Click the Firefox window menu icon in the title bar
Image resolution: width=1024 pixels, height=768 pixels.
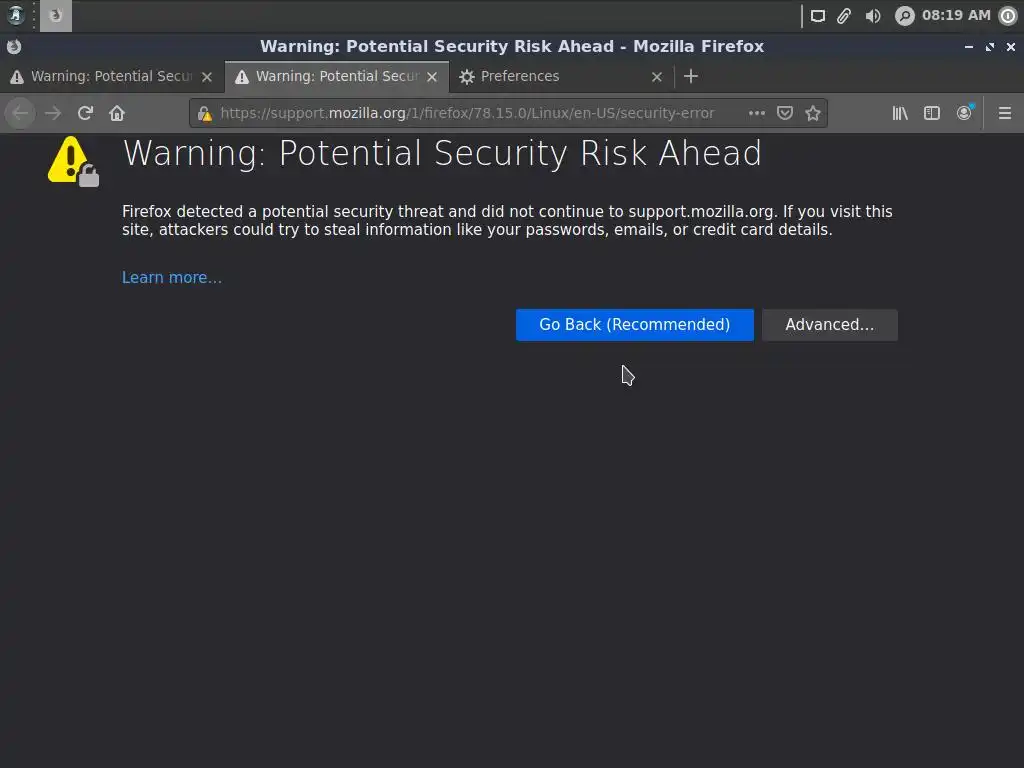(x=14, y=46)
